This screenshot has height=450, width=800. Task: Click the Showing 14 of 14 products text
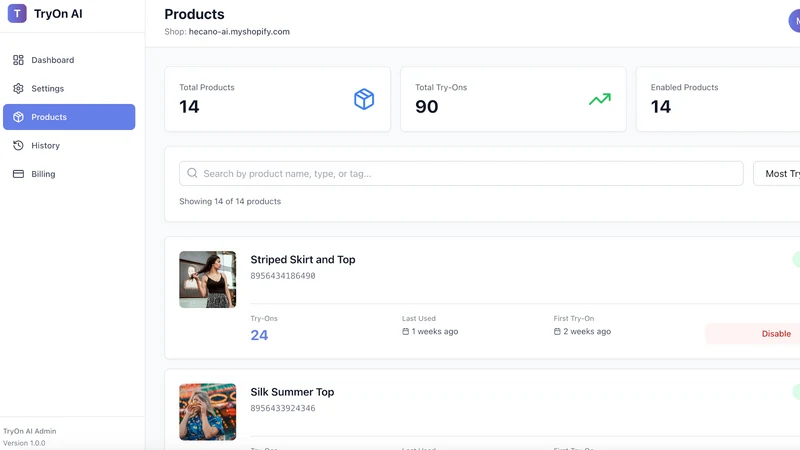(x=230, y=202)
